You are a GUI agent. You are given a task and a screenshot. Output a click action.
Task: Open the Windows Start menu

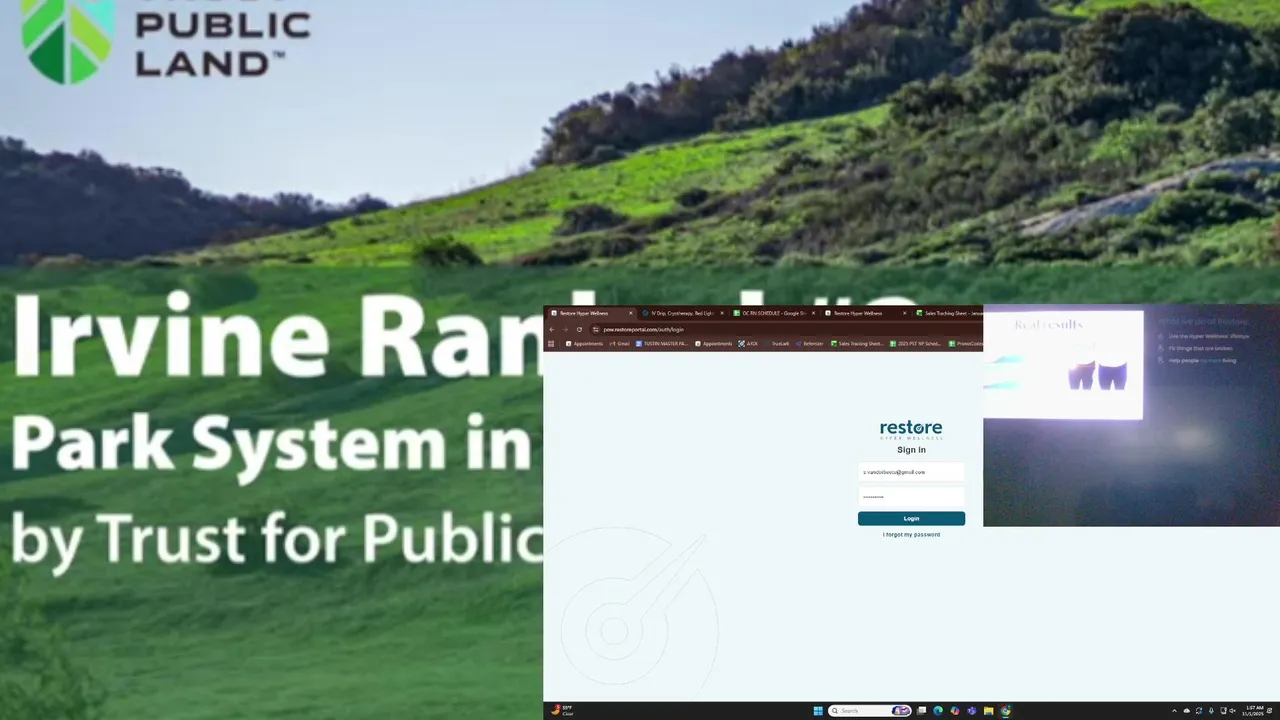coord(818,711)
